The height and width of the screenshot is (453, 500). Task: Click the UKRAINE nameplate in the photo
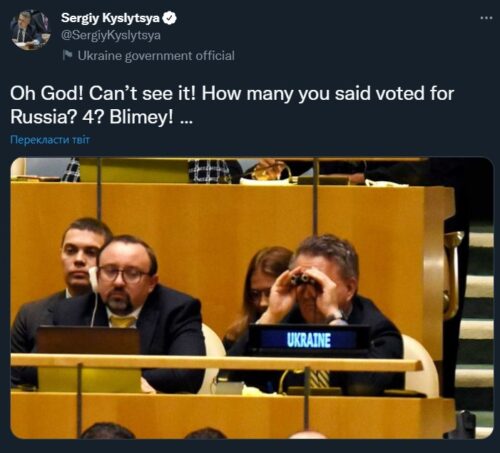pos(309,340)
